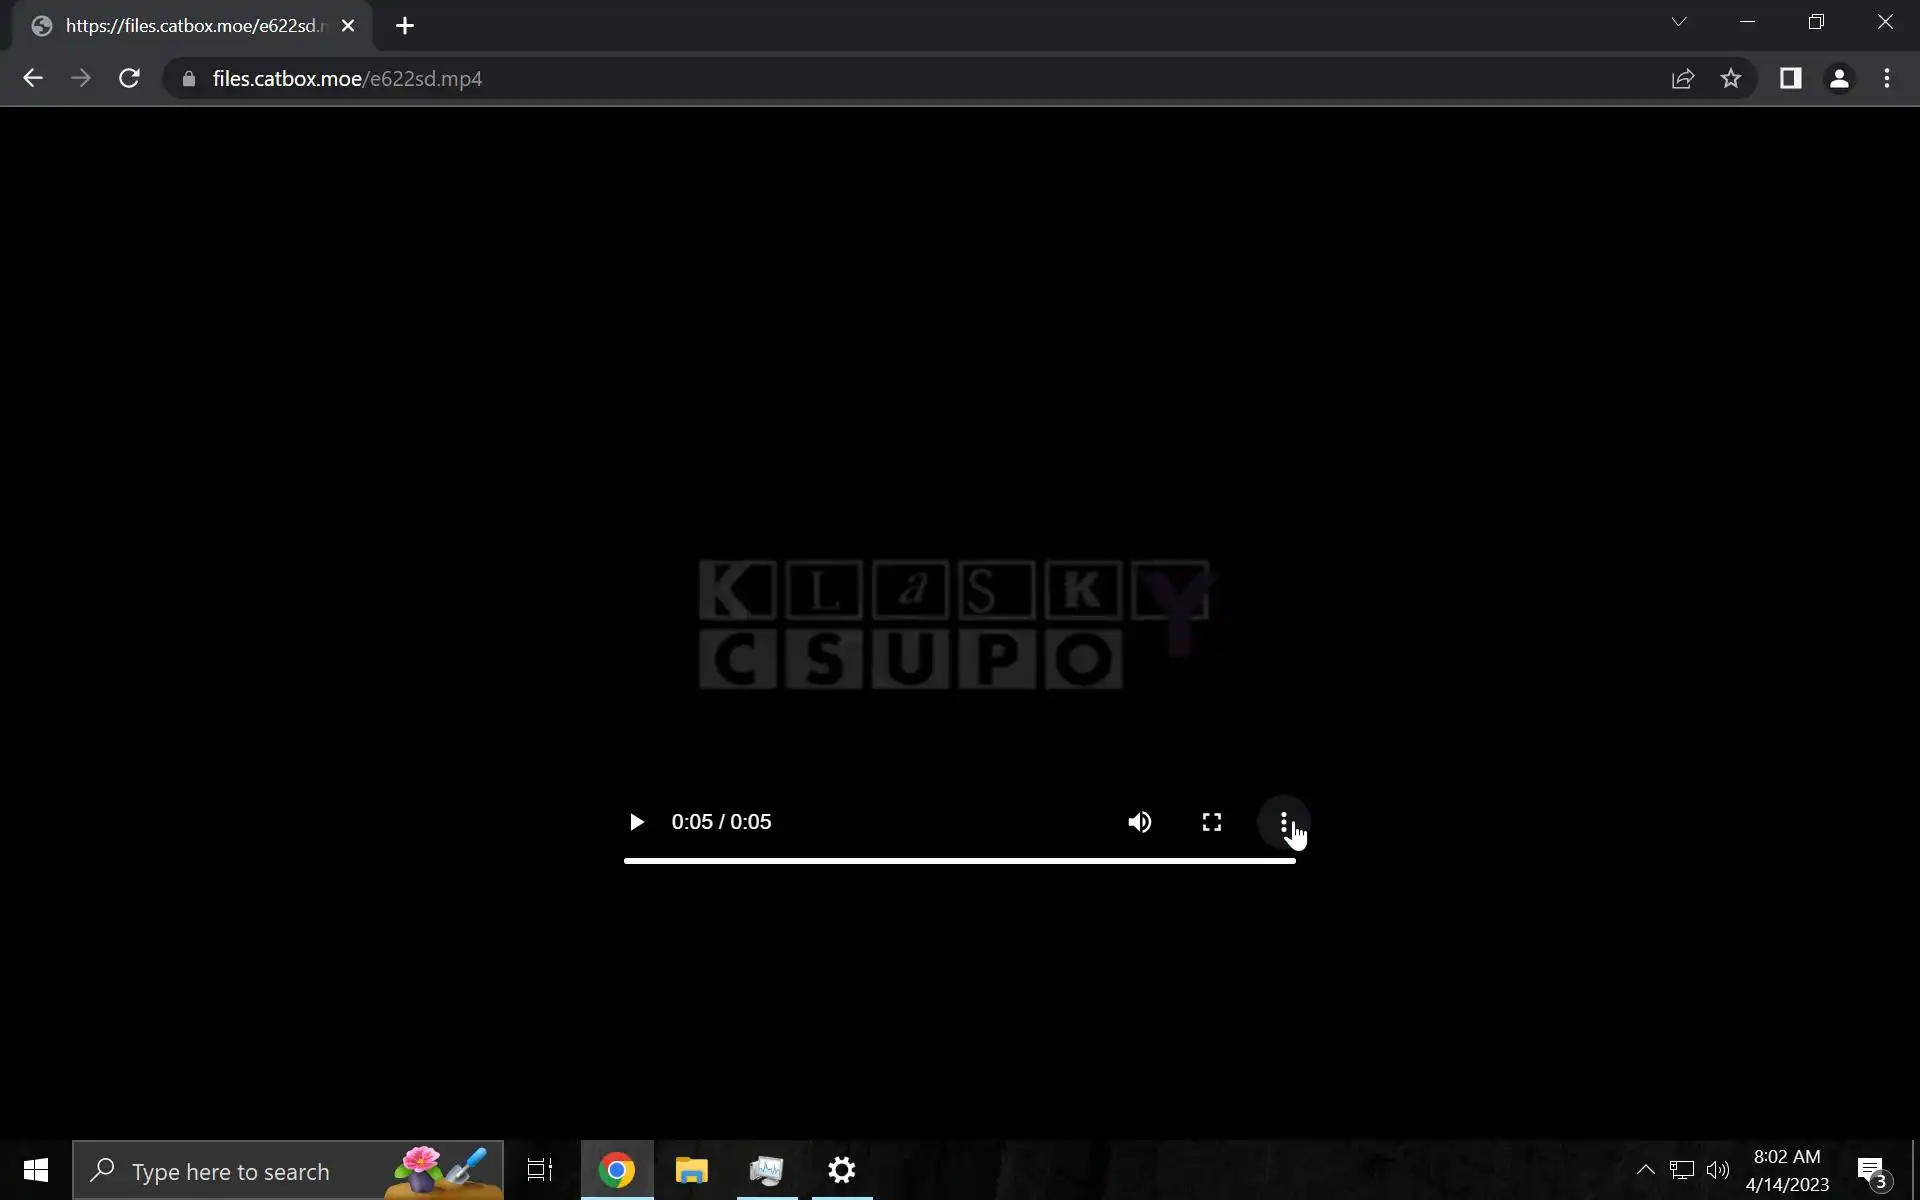Reload the current page
The image size is (1920, 1200).
[x=129, y=78]
